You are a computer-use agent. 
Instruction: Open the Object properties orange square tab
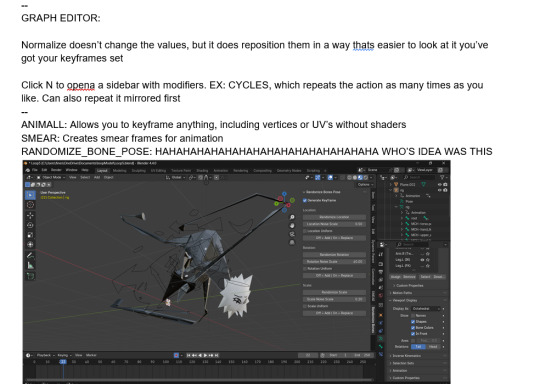coord(381,315)
